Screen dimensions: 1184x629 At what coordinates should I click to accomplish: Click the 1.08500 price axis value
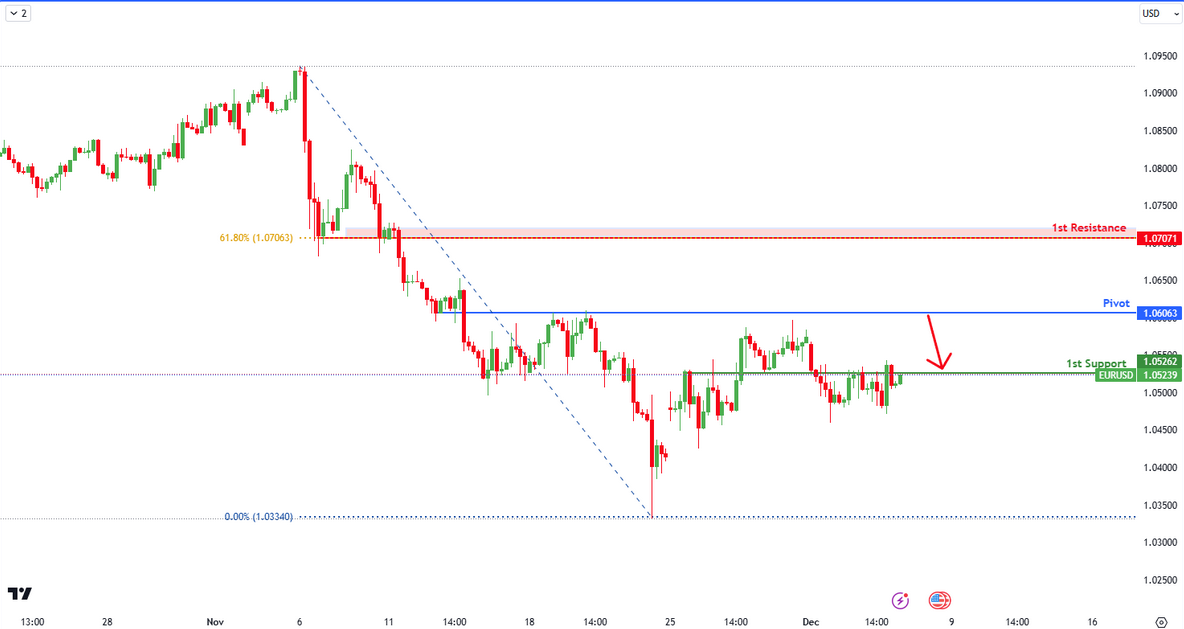1160,131
